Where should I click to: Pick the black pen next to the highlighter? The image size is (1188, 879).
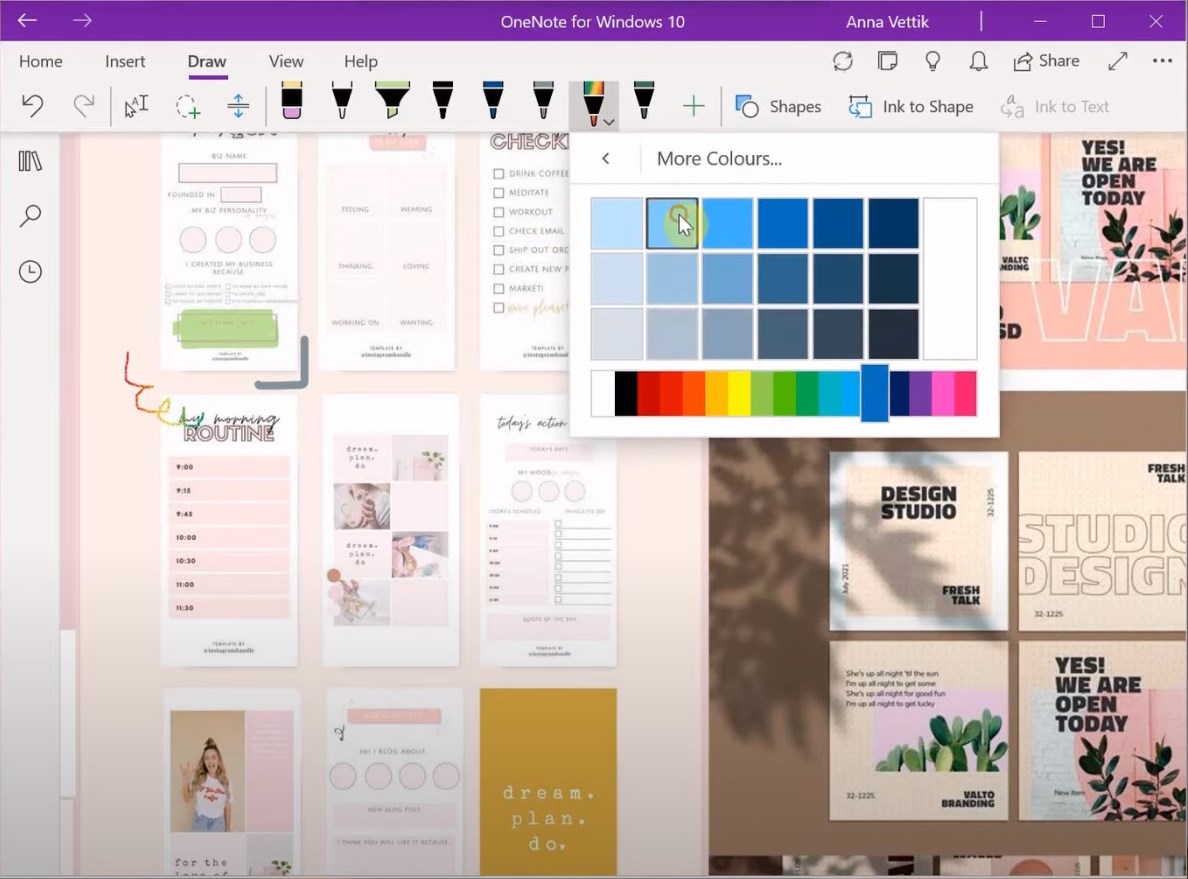(x=442, y=101)
